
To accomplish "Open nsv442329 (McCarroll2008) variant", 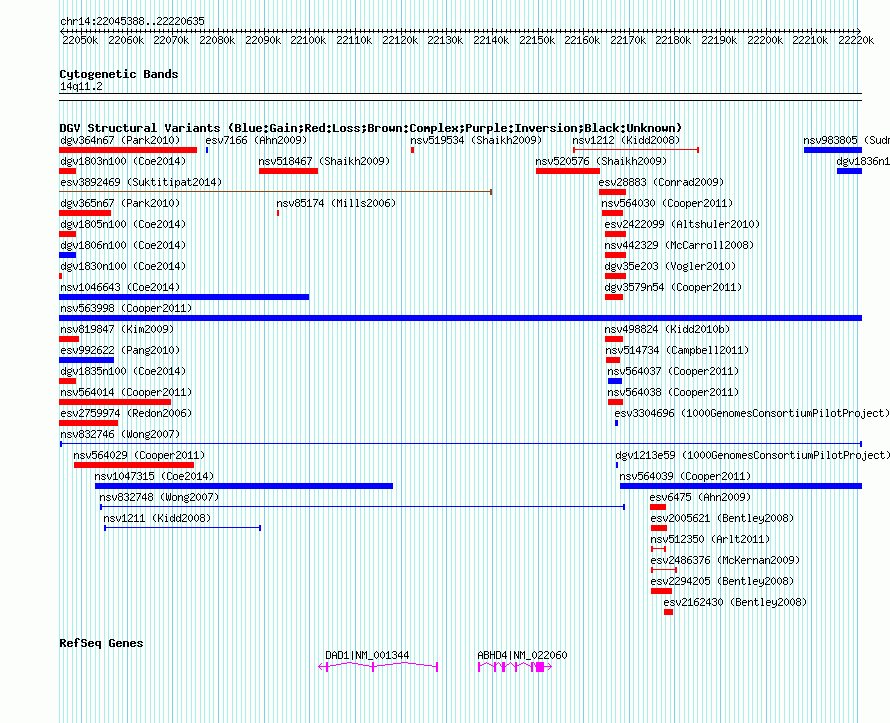I will coord(679,245).
